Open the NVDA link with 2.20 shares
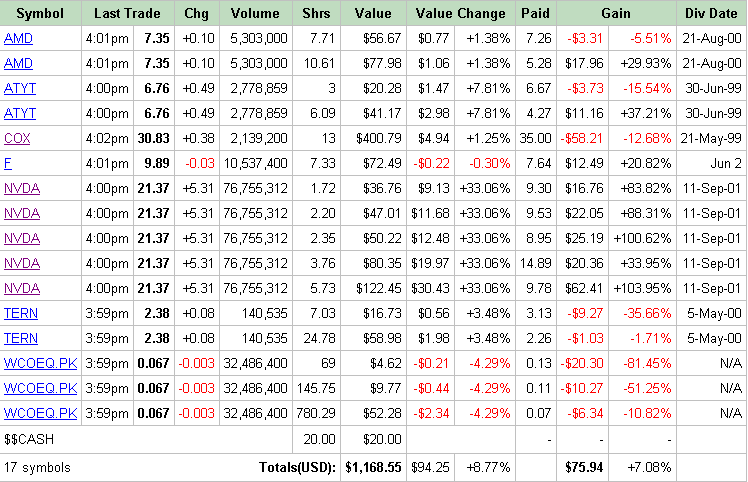Screen dimensions: 748x482 22,213
